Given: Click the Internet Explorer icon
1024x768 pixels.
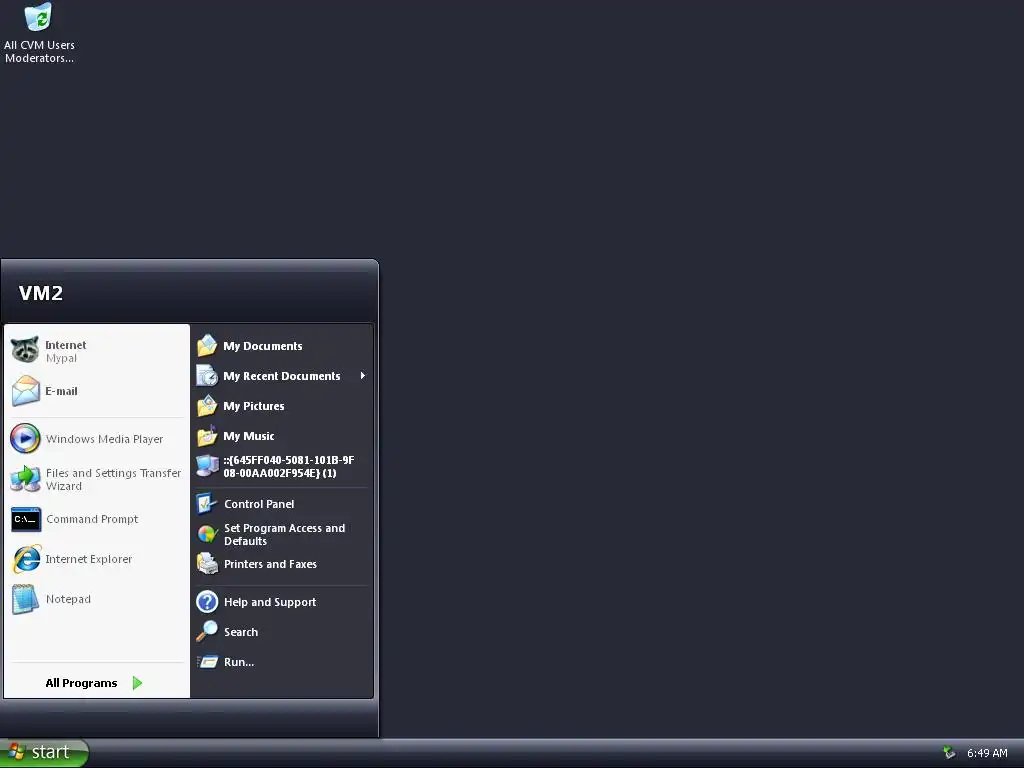Looking at the screenshot, I should click(x=26, y=559).
